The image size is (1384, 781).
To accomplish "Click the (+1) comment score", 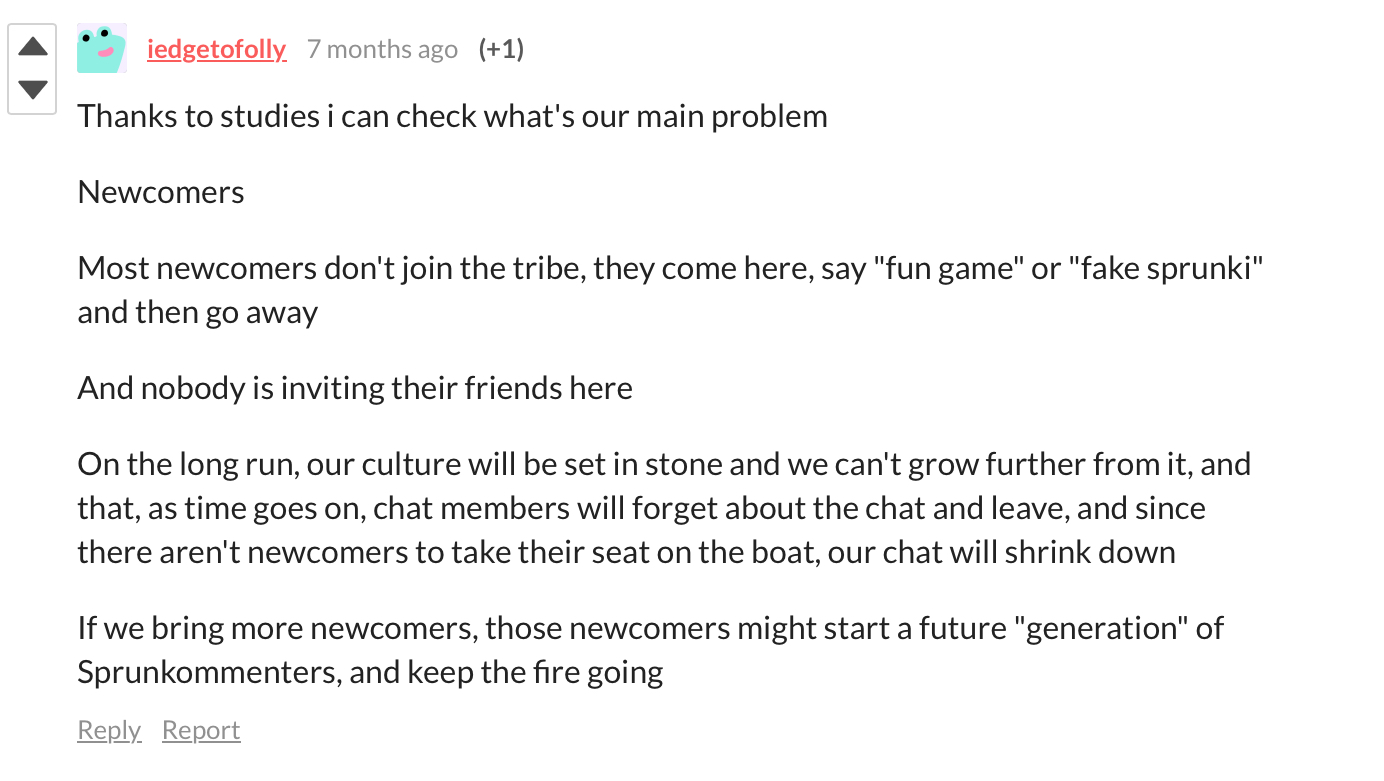I will [501, 49].
